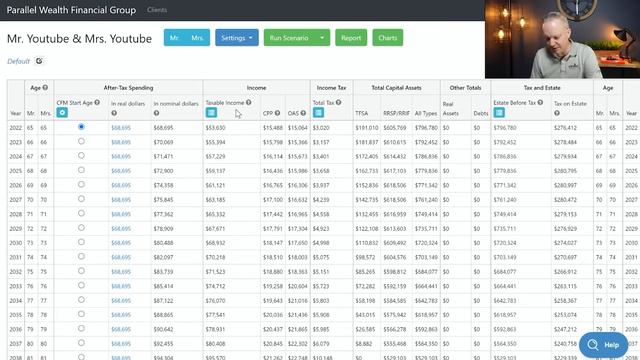Viewport: 640px width, 360px height.
Task: Open In nominal dollars help icon
Action: tap(156, 113)
